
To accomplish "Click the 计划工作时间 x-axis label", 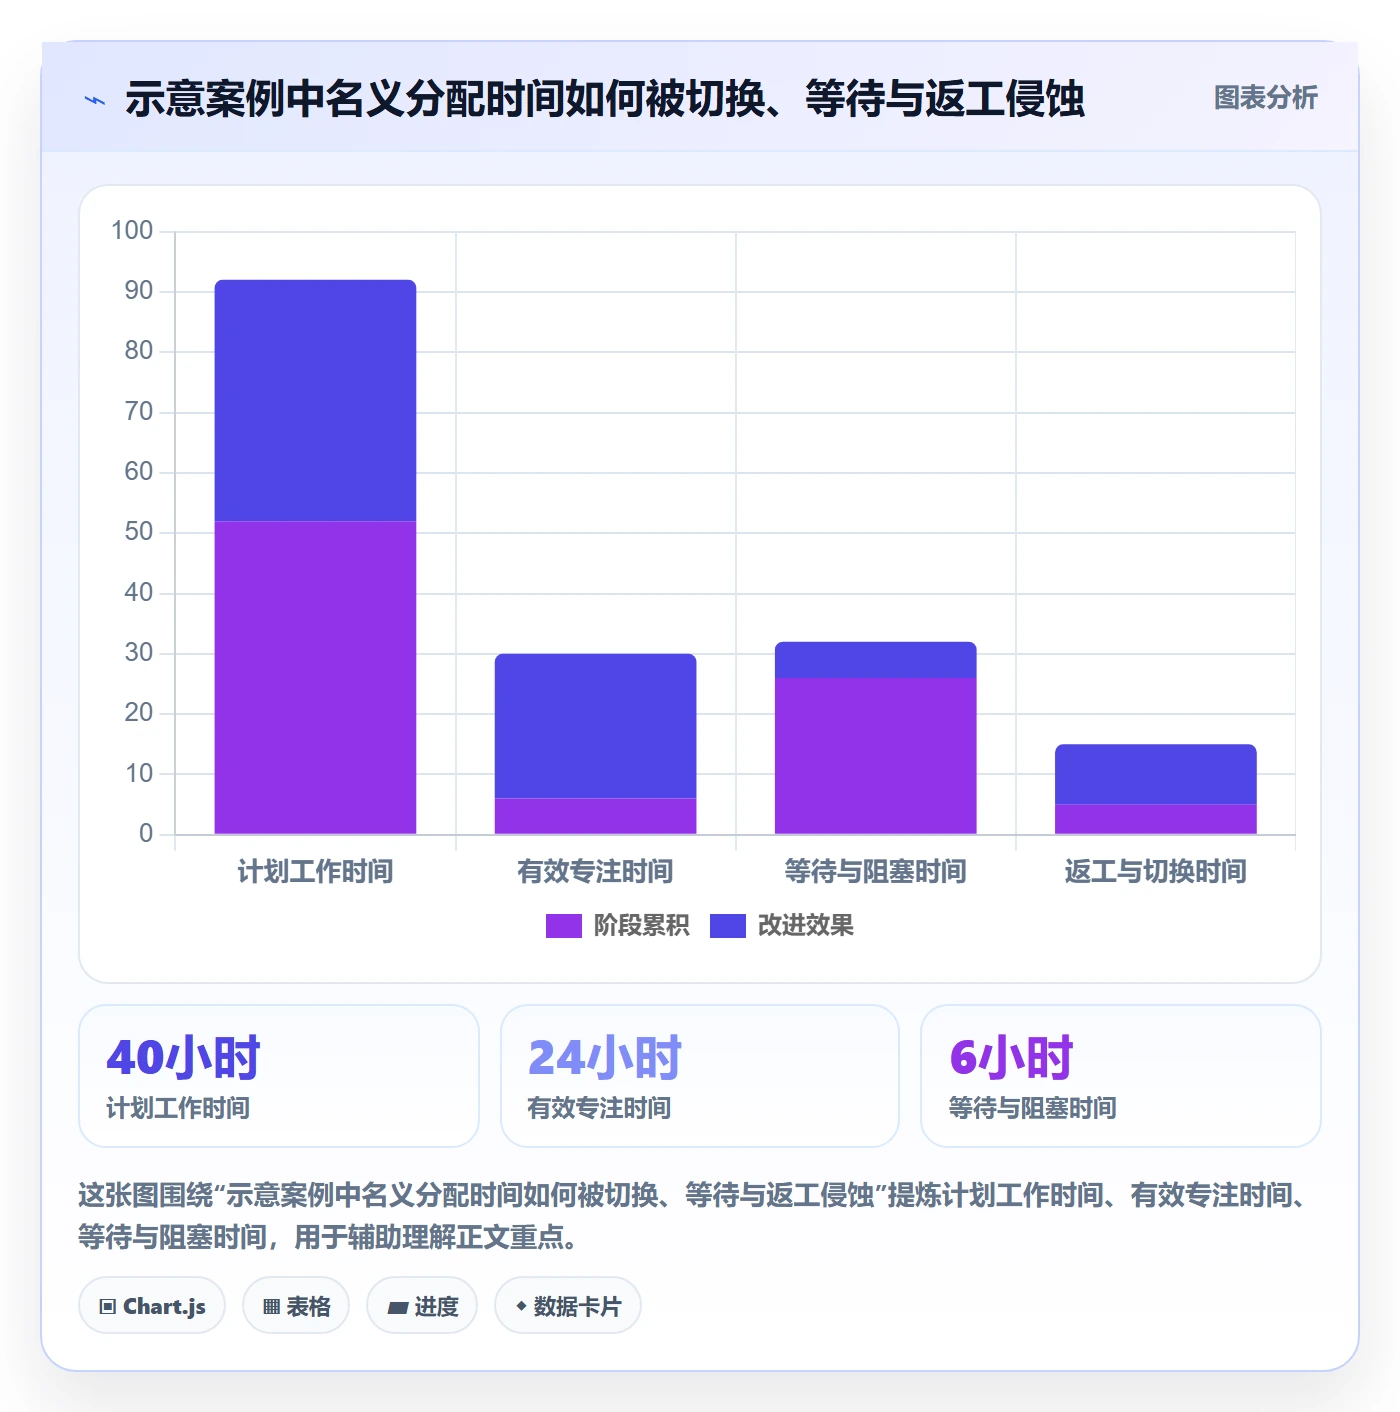I will point(315,872).
